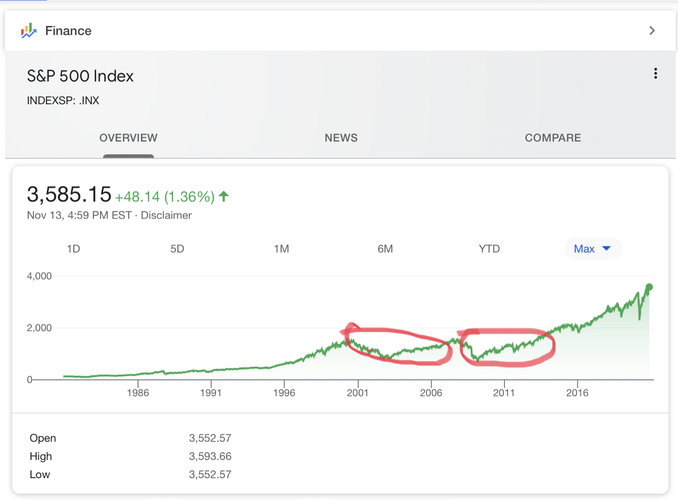Click the Finance header title
Viewport: 678px width, 500px height.
[68, 31]
